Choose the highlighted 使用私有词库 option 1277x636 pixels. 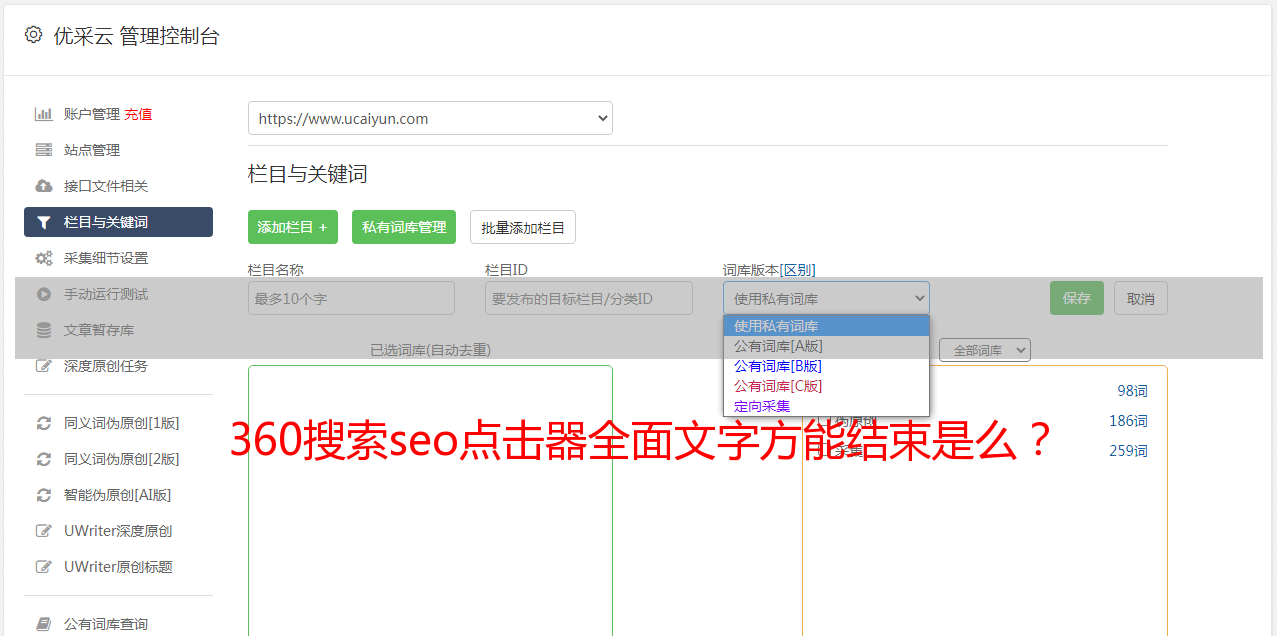[826, 326]
